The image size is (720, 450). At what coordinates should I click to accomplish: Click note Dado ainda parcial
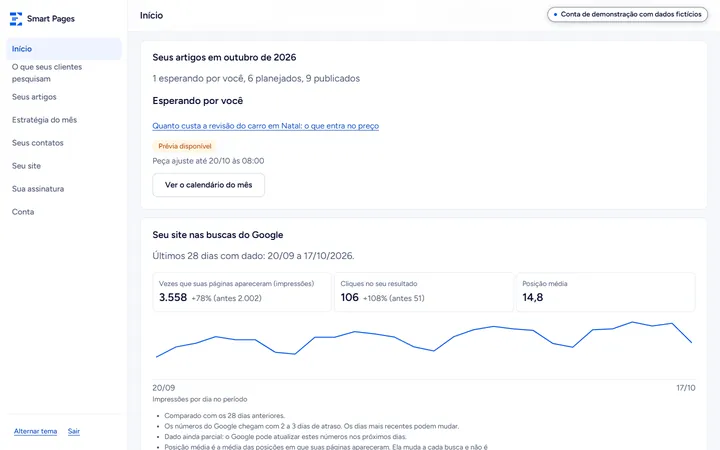pos(285,437)
